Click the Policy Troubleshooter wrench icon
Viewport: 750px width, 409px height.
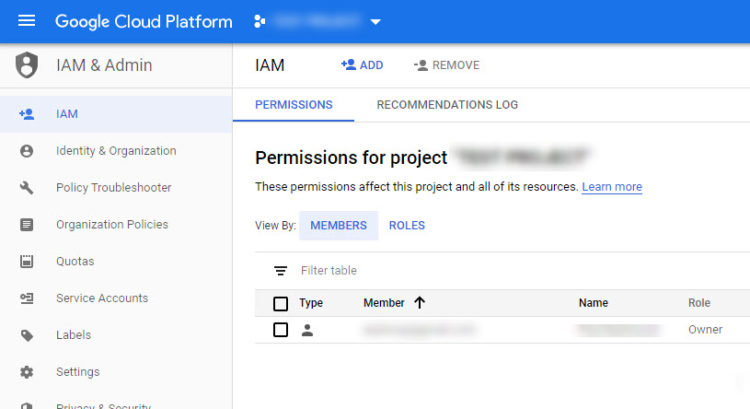coord(27,188)
